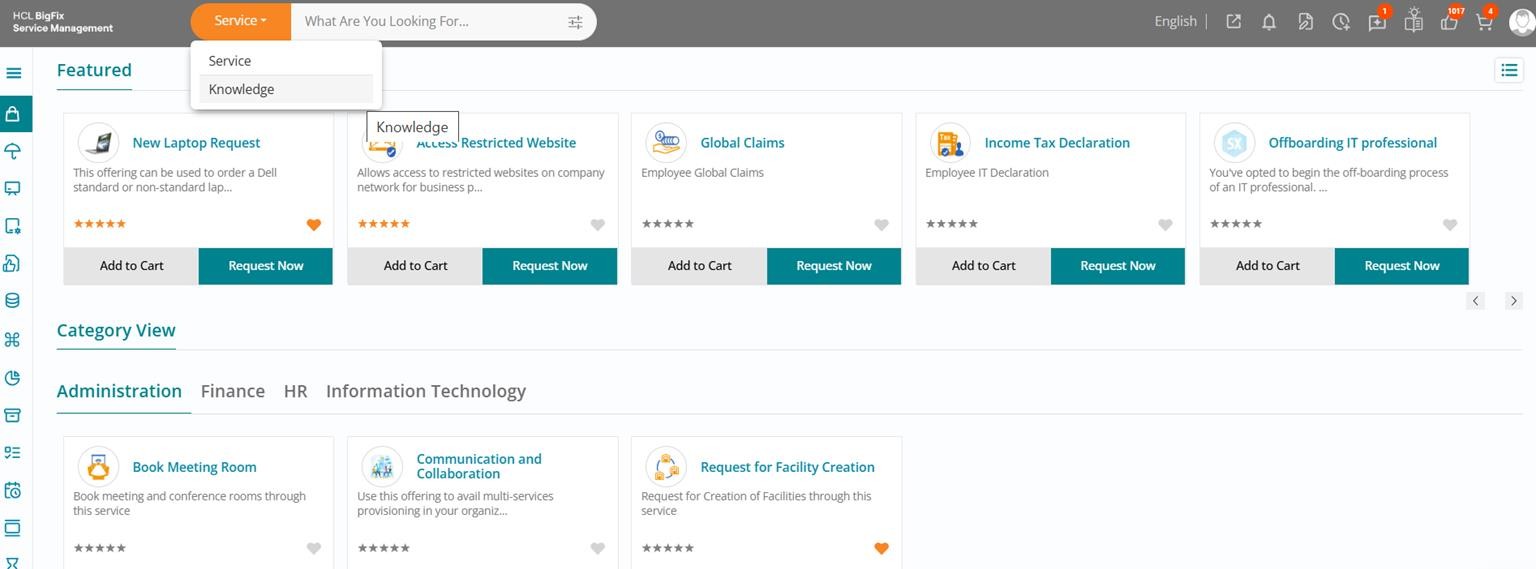Click Request Now for New Laptop Request
Screen dimensions: 1536x569
(x=266, y=266)
